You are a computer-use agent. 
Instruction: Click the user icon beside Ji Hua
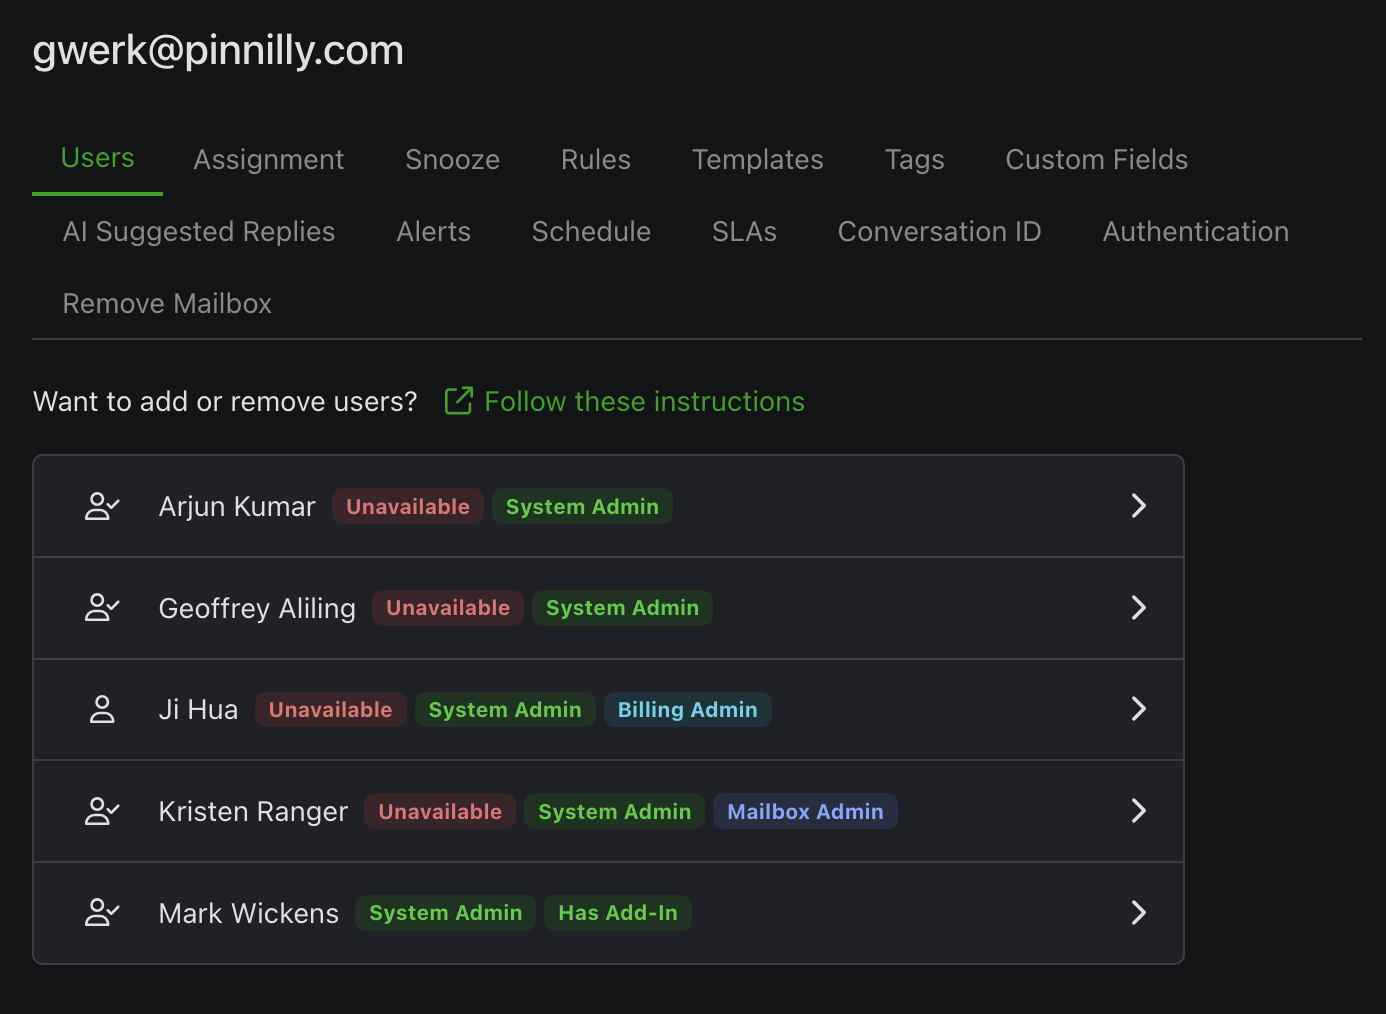(x=102, y=709)
